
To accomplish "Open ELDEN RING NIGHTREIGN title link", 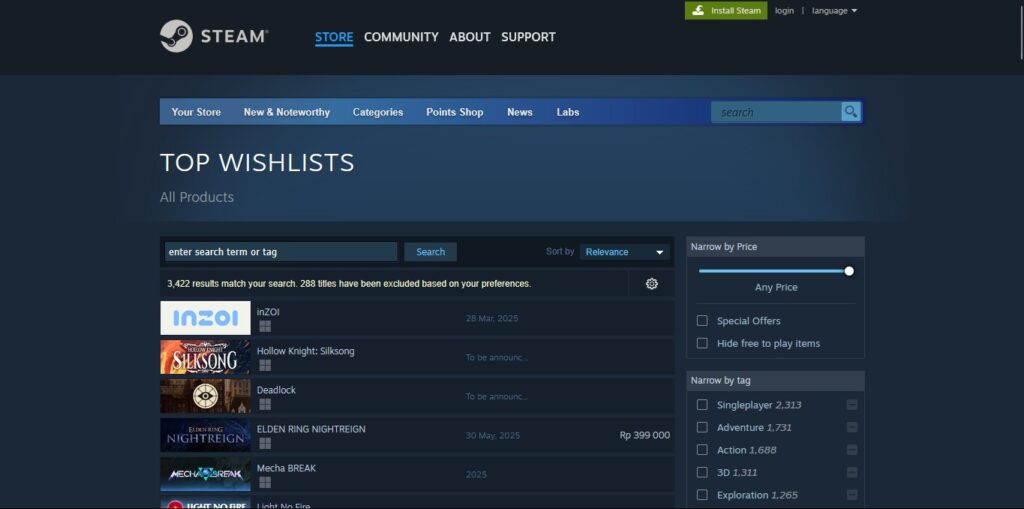I will (311, 429).
